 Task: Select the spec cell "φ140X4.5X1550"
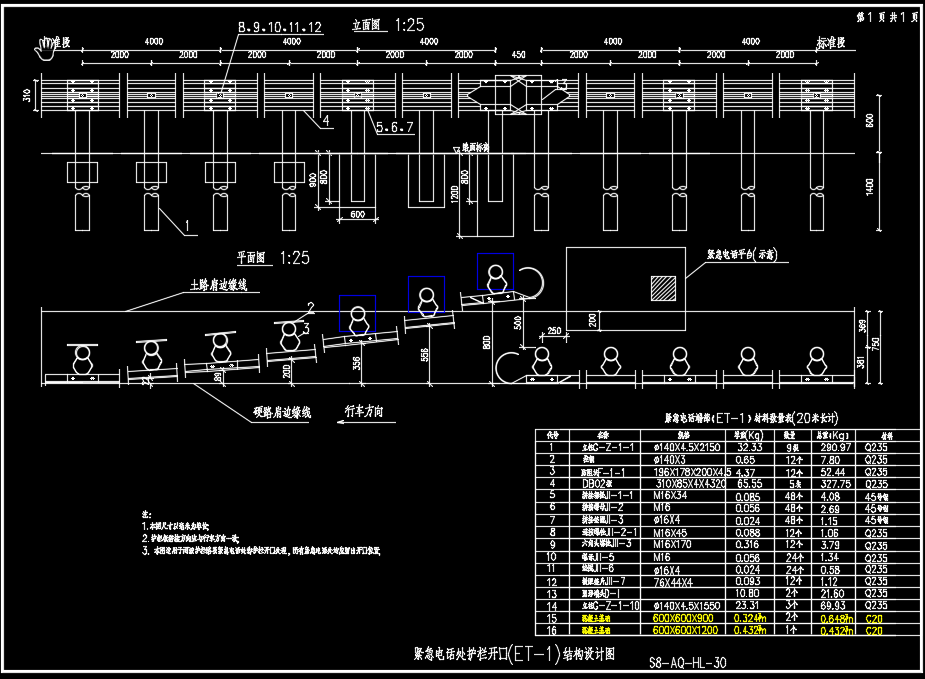[x=687, y=606]
